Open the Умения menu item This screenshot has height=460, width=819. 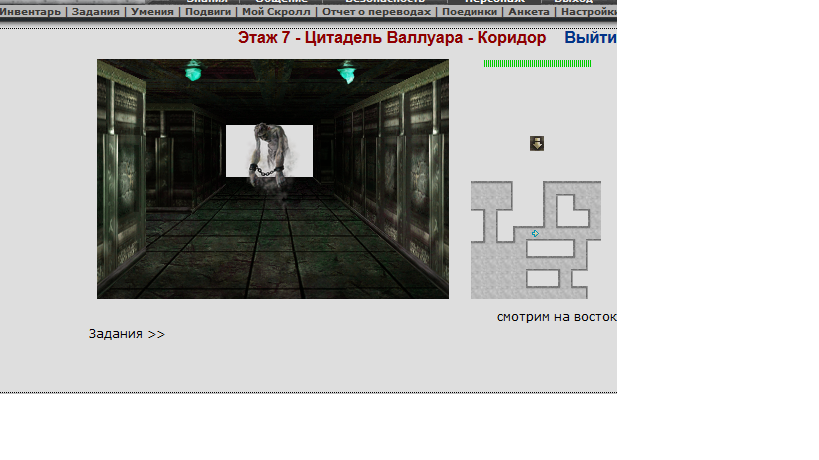click(152, 12)
